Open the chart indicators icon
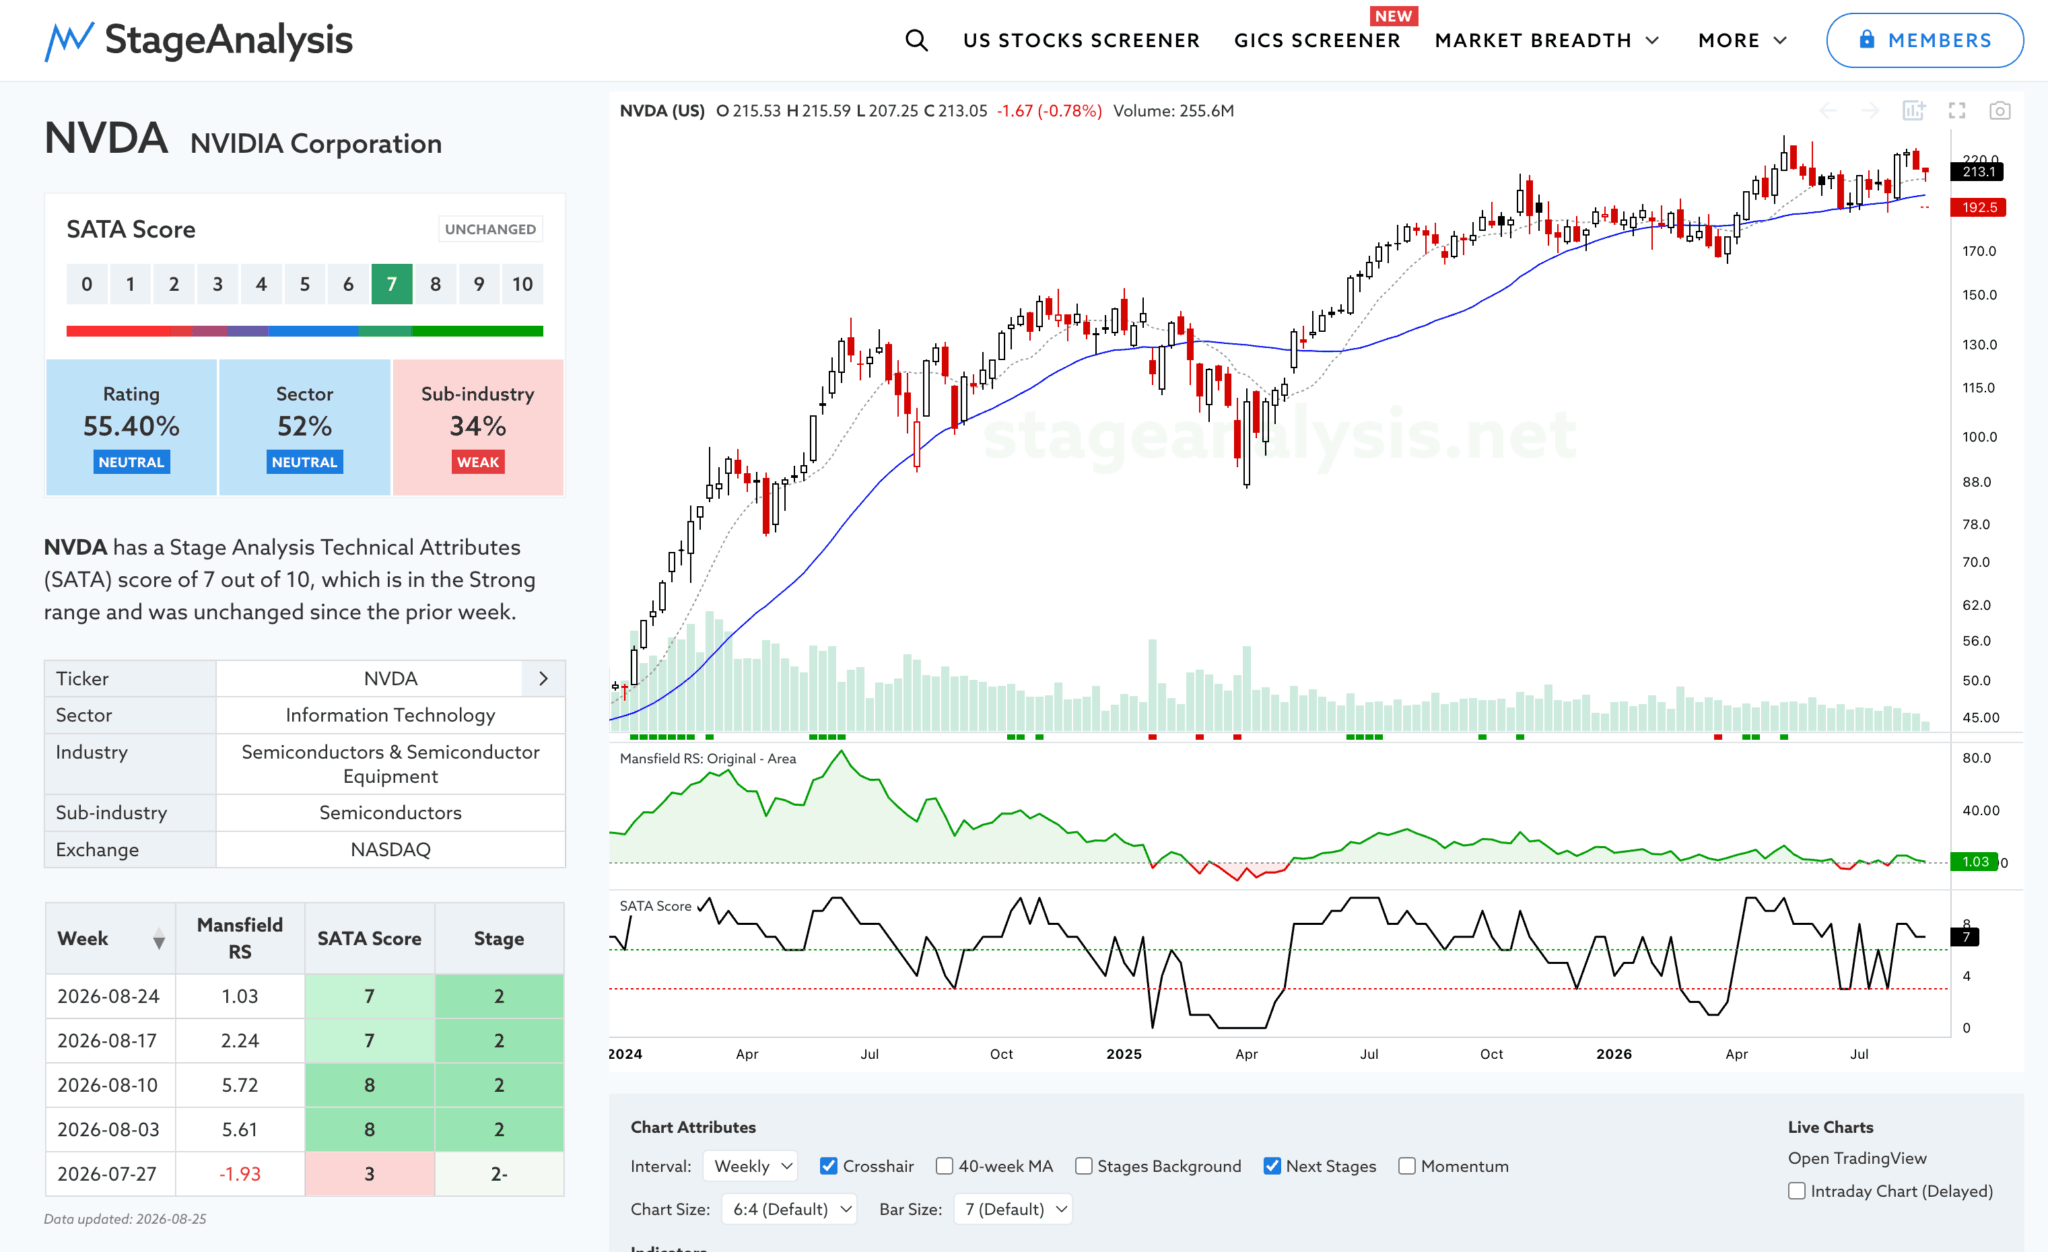This screenshot has height=1252, width=2048. [x=1913, y=111]
